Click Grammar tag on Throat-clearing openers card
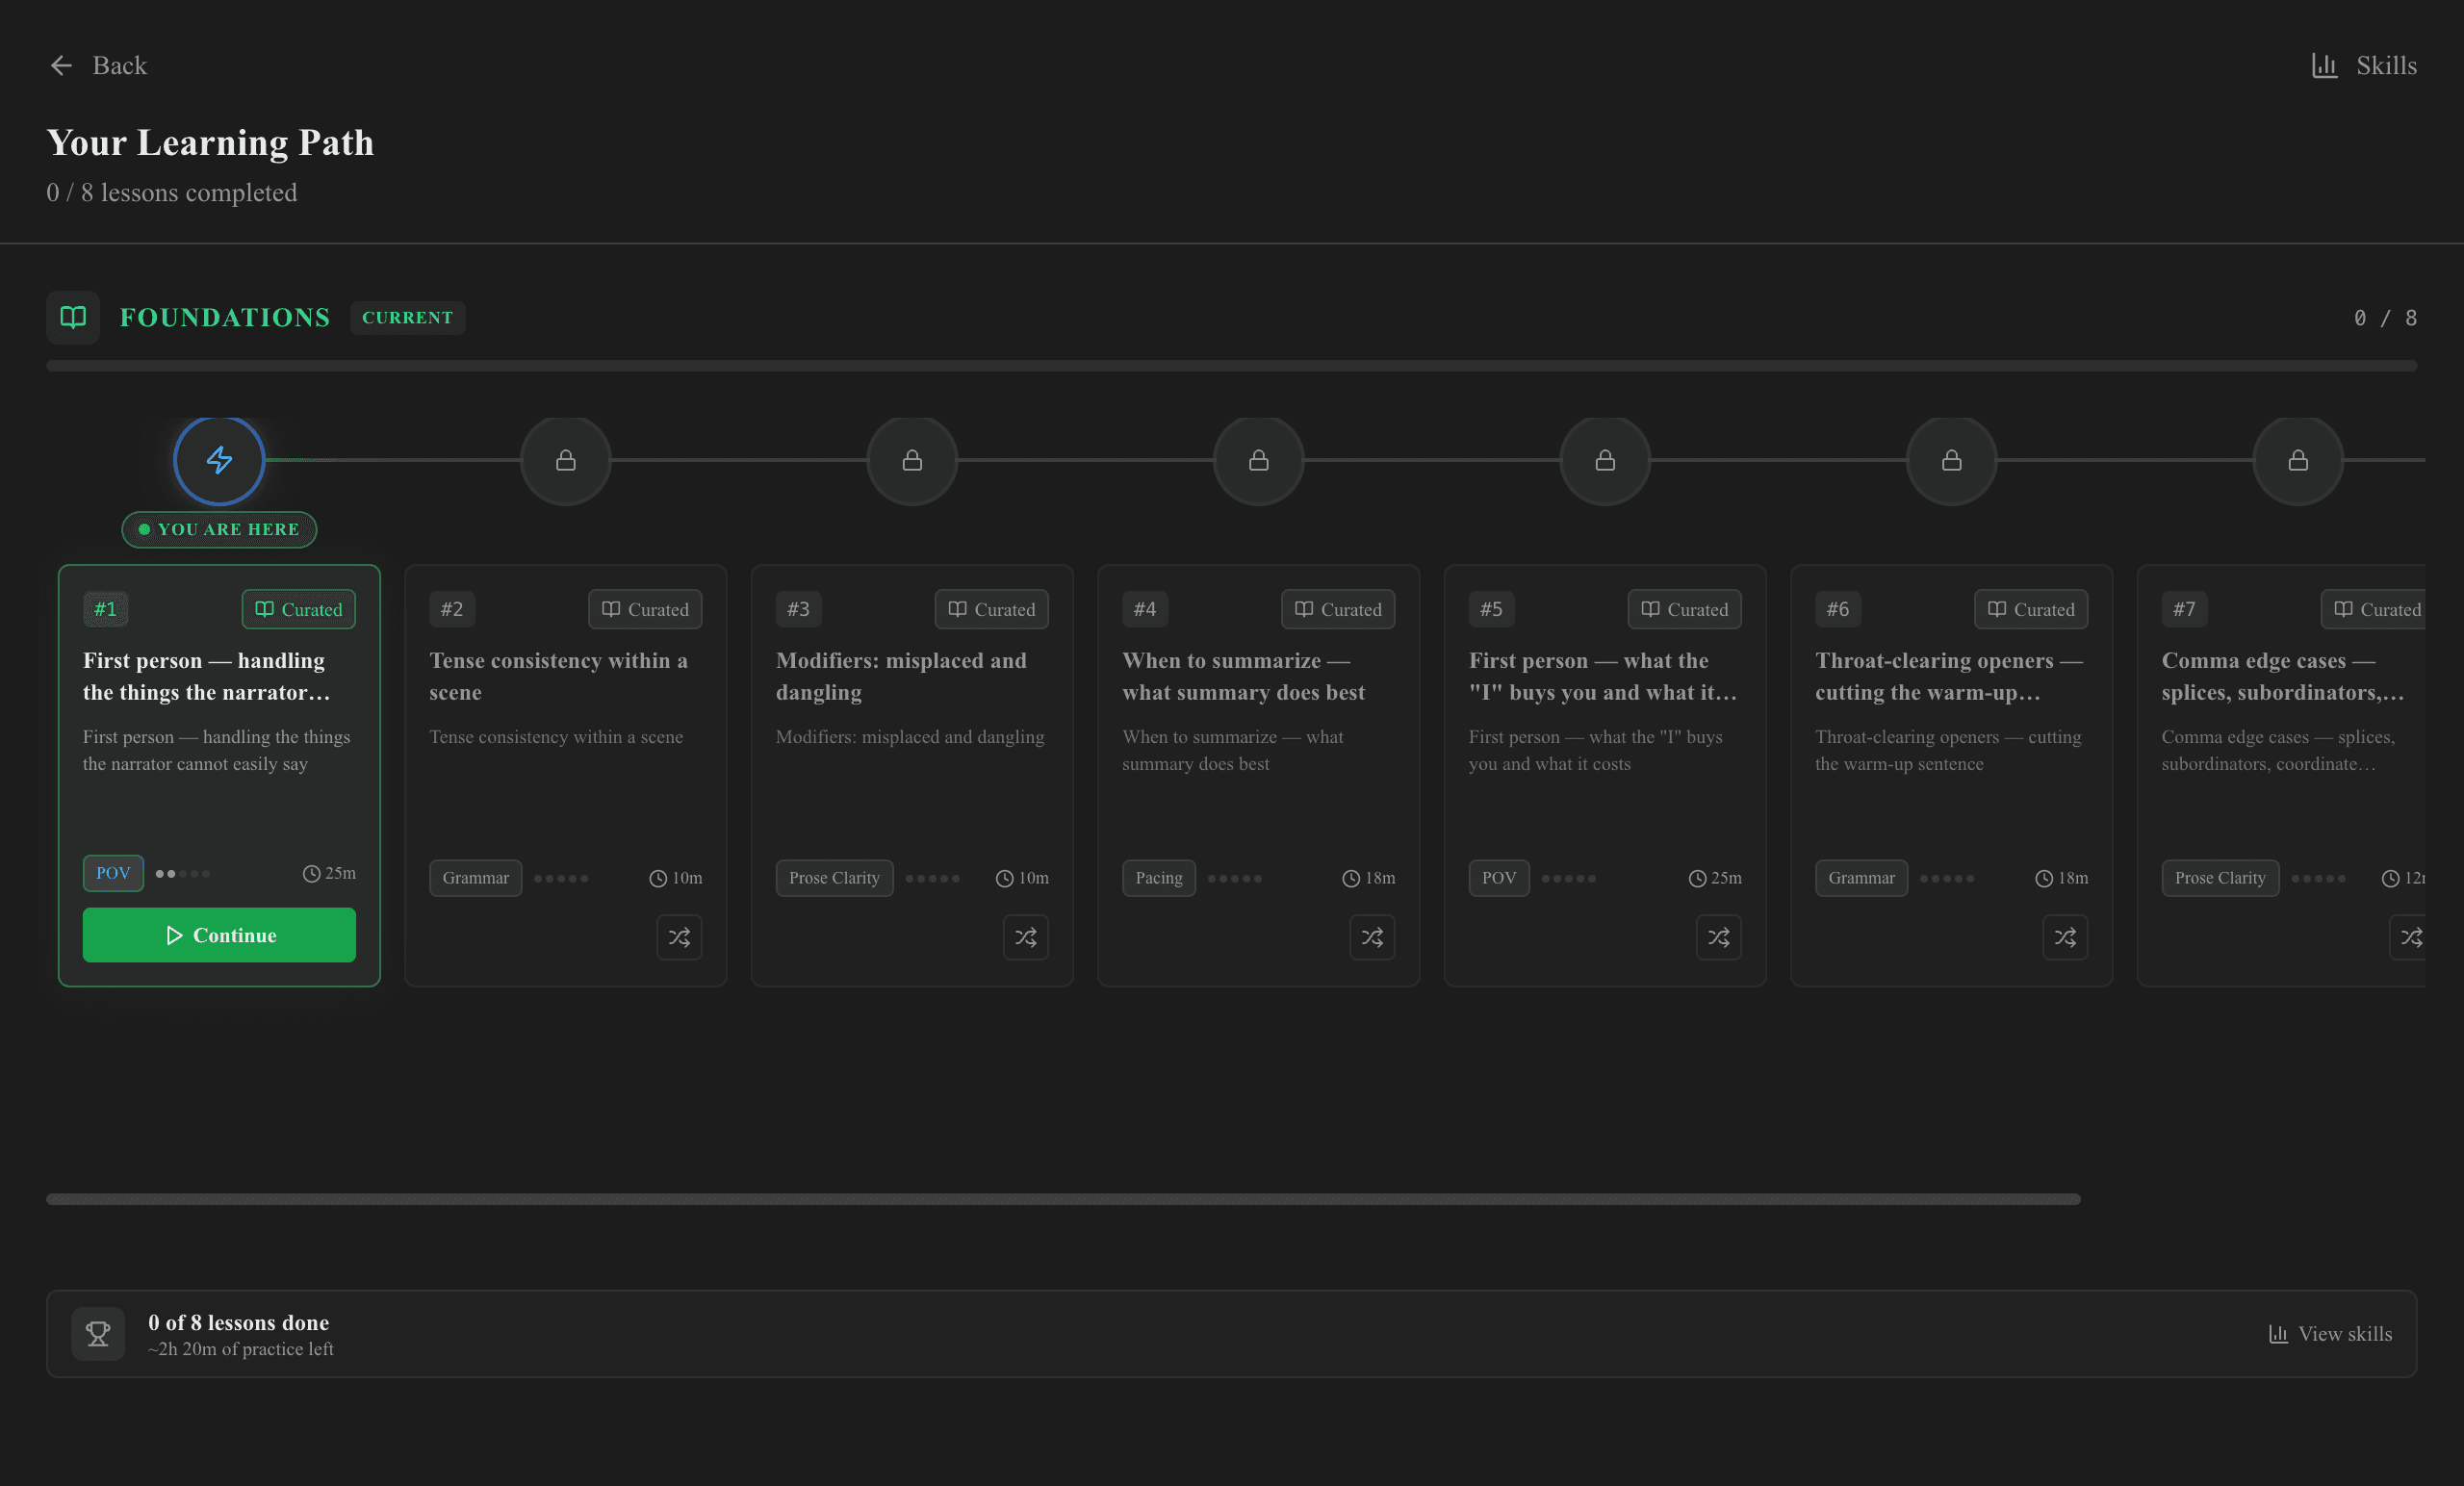The image size is (2464, 1486). pyautogui.click(x=1862, y=878)
